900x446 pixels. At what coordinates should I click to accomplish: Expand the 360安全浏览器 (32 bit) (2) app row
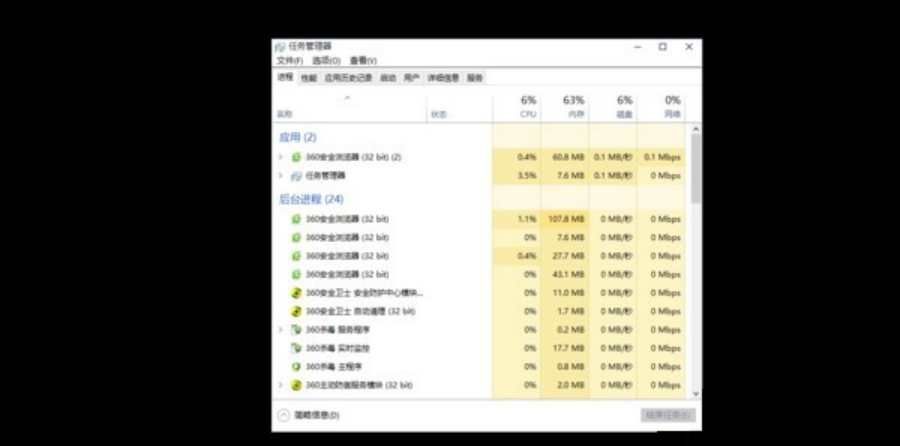281,157
